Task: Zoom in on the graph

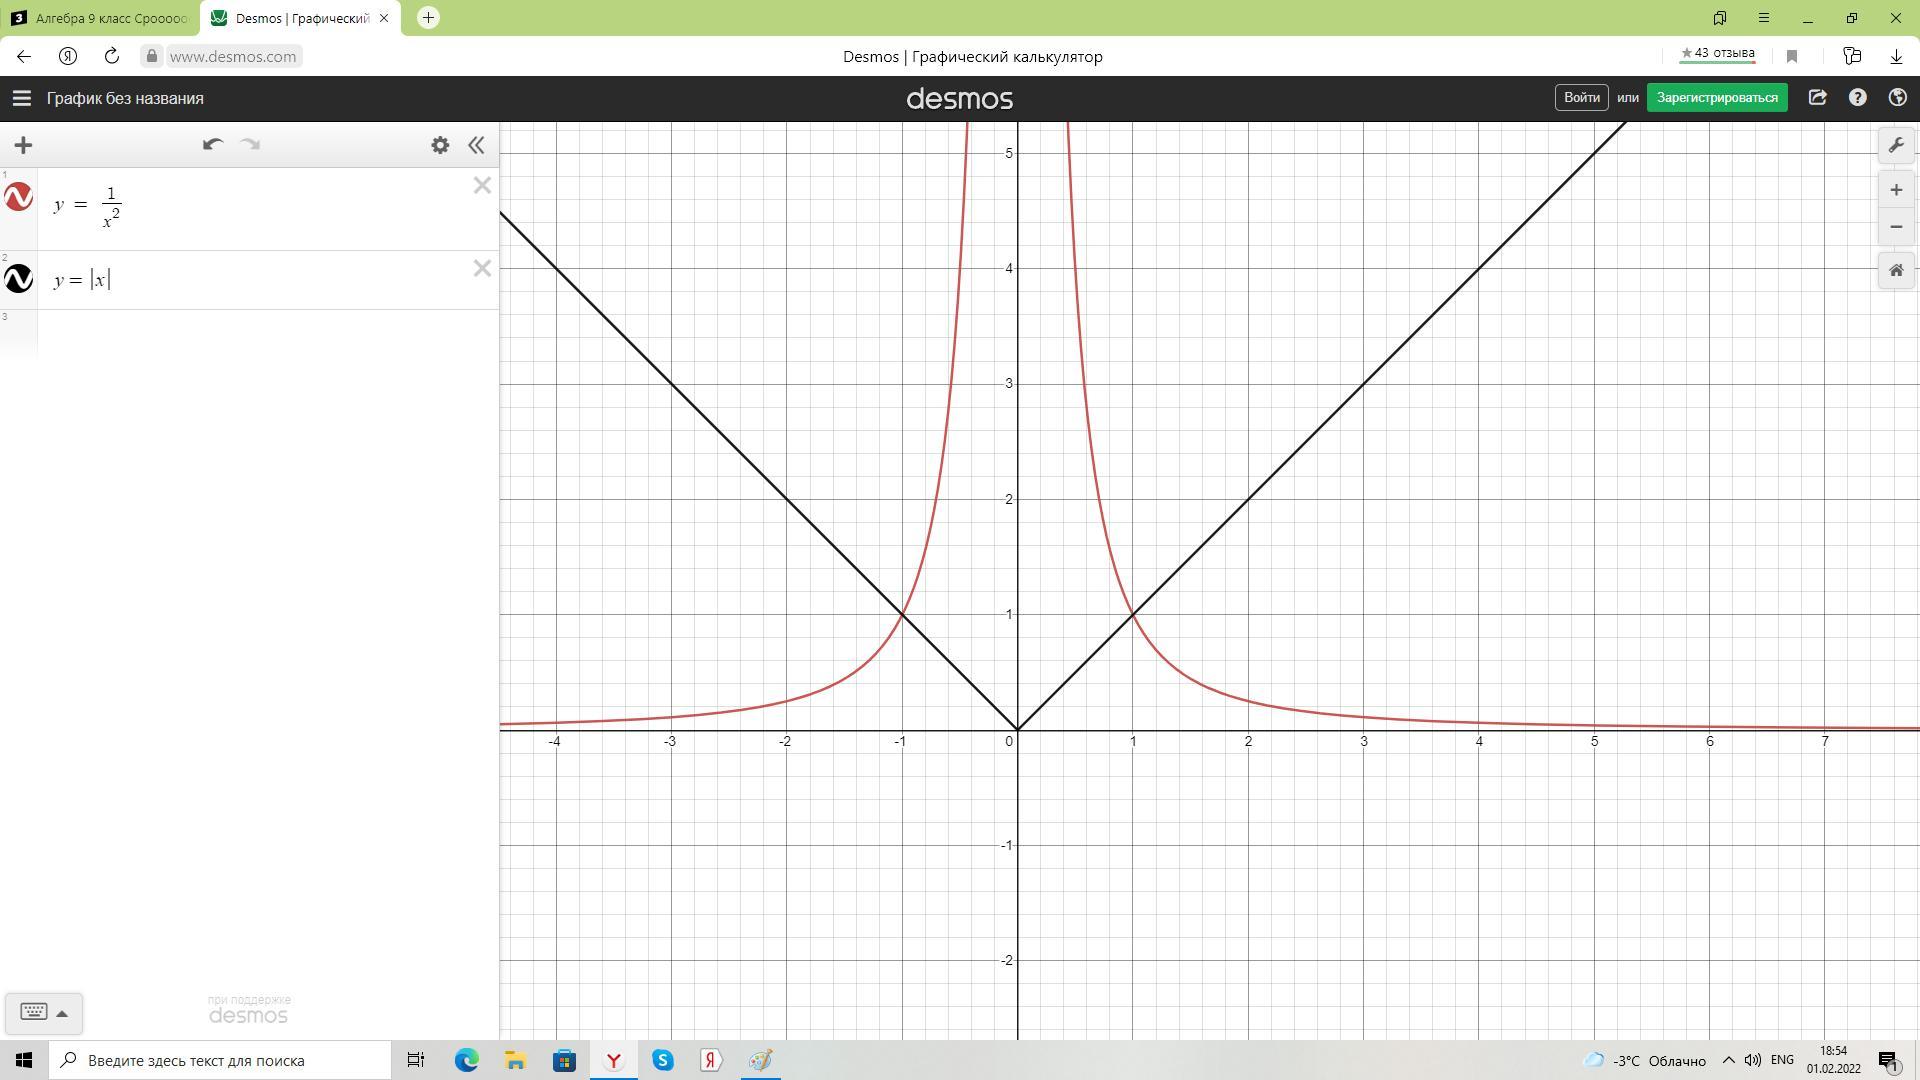Action: [1895, 190]
